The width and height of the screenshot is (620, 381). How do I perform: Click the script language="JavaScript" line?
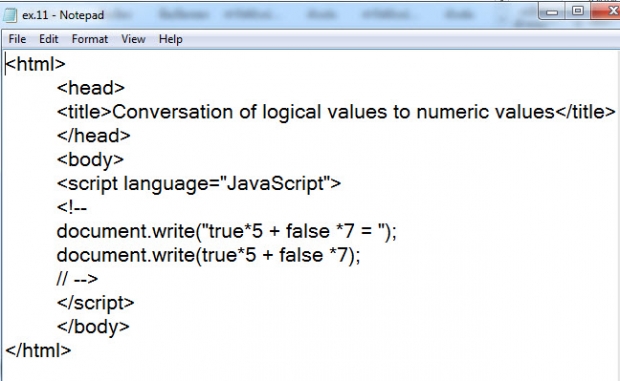click(199, 184)
